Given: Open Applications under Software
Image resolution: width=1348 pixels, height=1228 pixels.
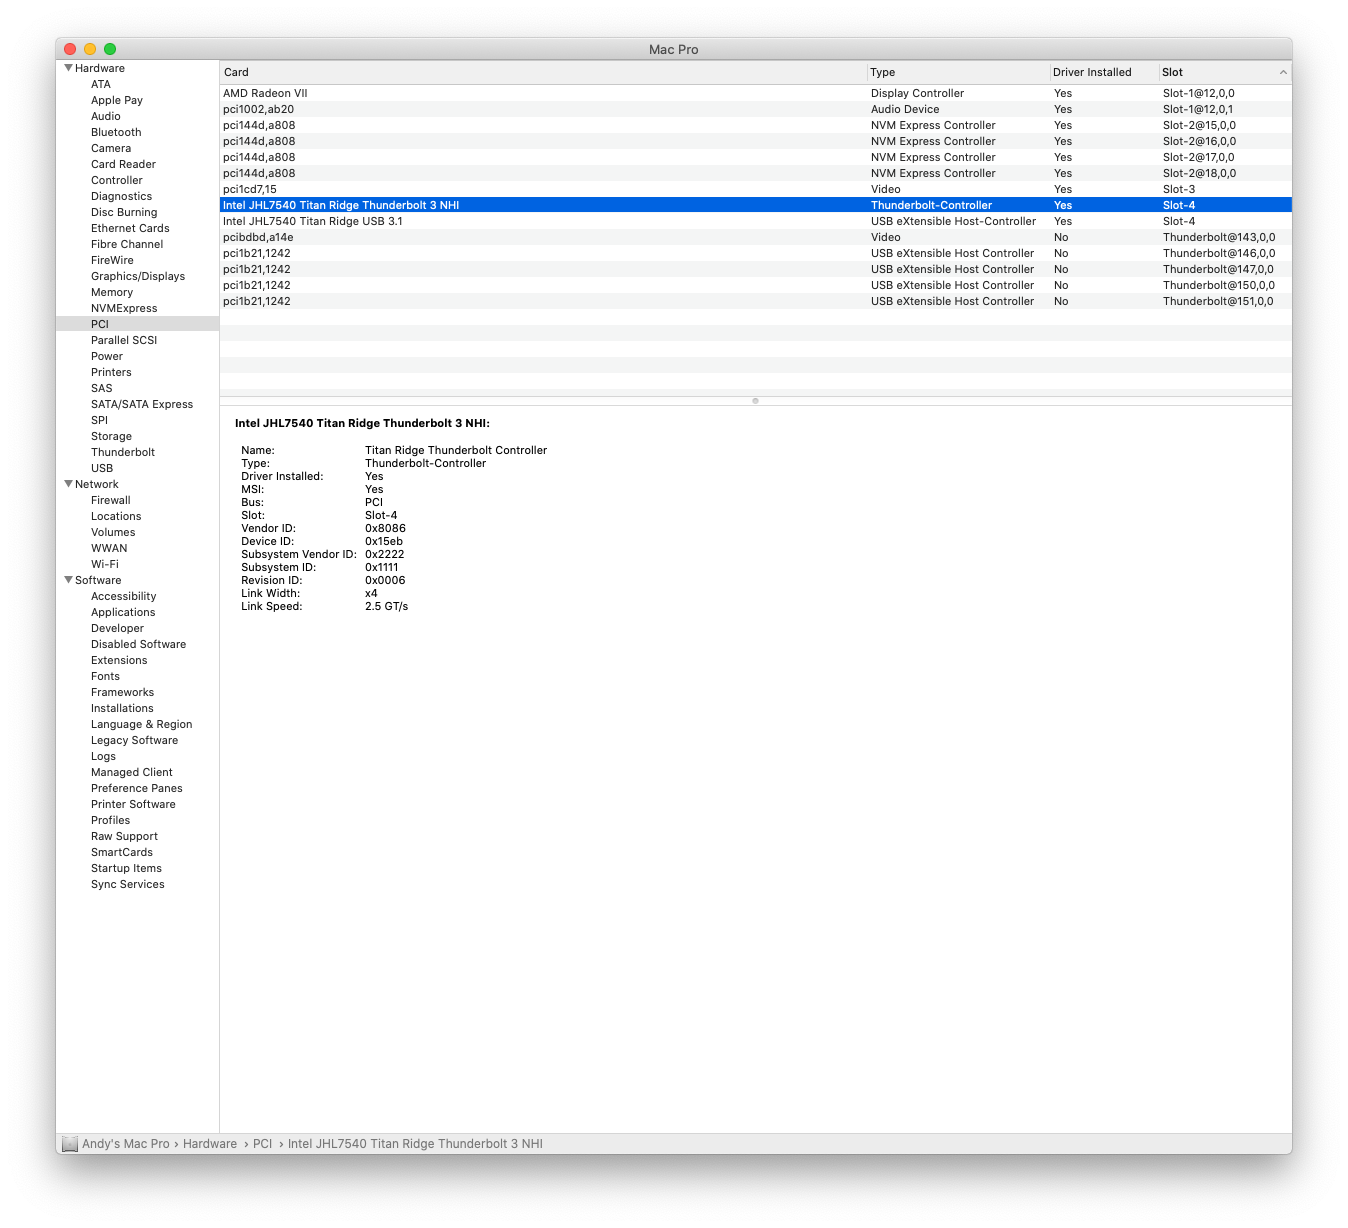Looking at the screenshot, I should (x=123, y=612).
